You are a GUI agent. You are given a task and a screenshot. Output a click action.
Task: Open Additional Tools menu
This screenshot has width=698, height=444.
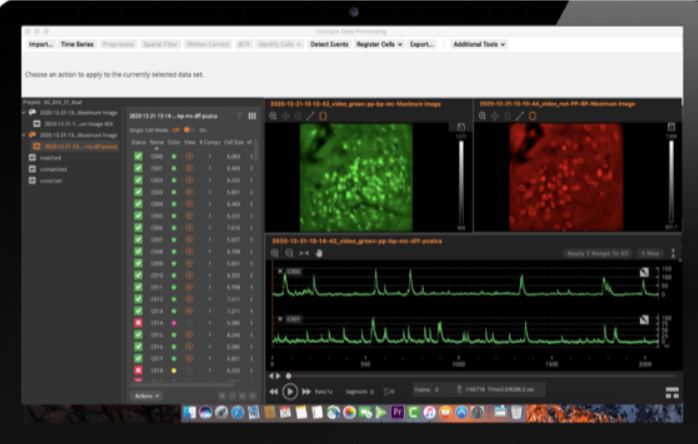479,44
